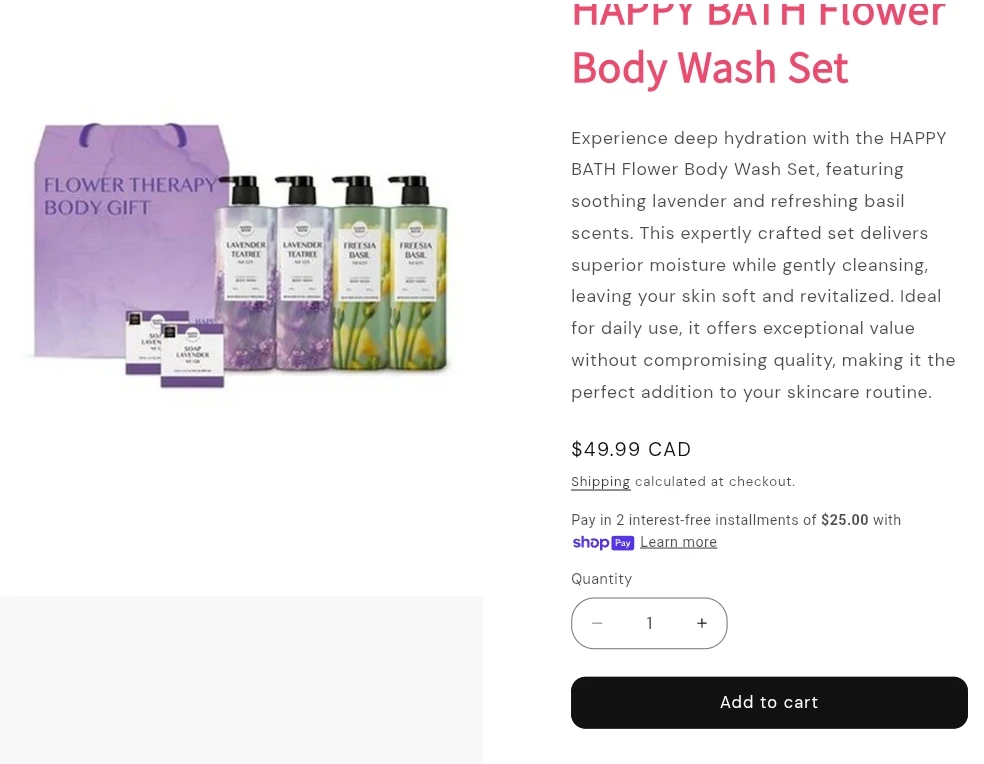The width and height of the screenshot is (984, 764).
Task: Click the empty gray media area below image
Action: coord(242,680)
